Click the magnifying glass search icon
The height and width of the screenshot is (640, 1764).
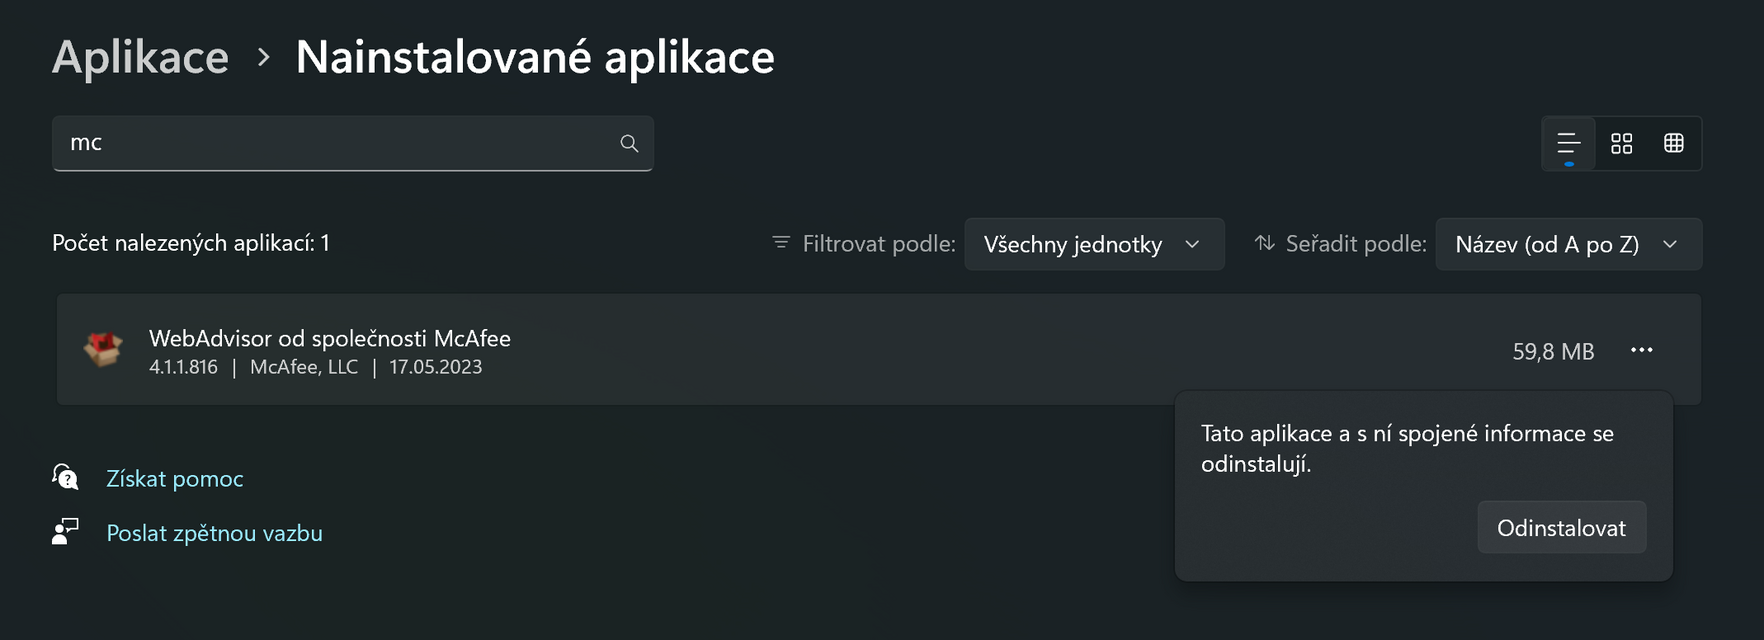[629, 143]
